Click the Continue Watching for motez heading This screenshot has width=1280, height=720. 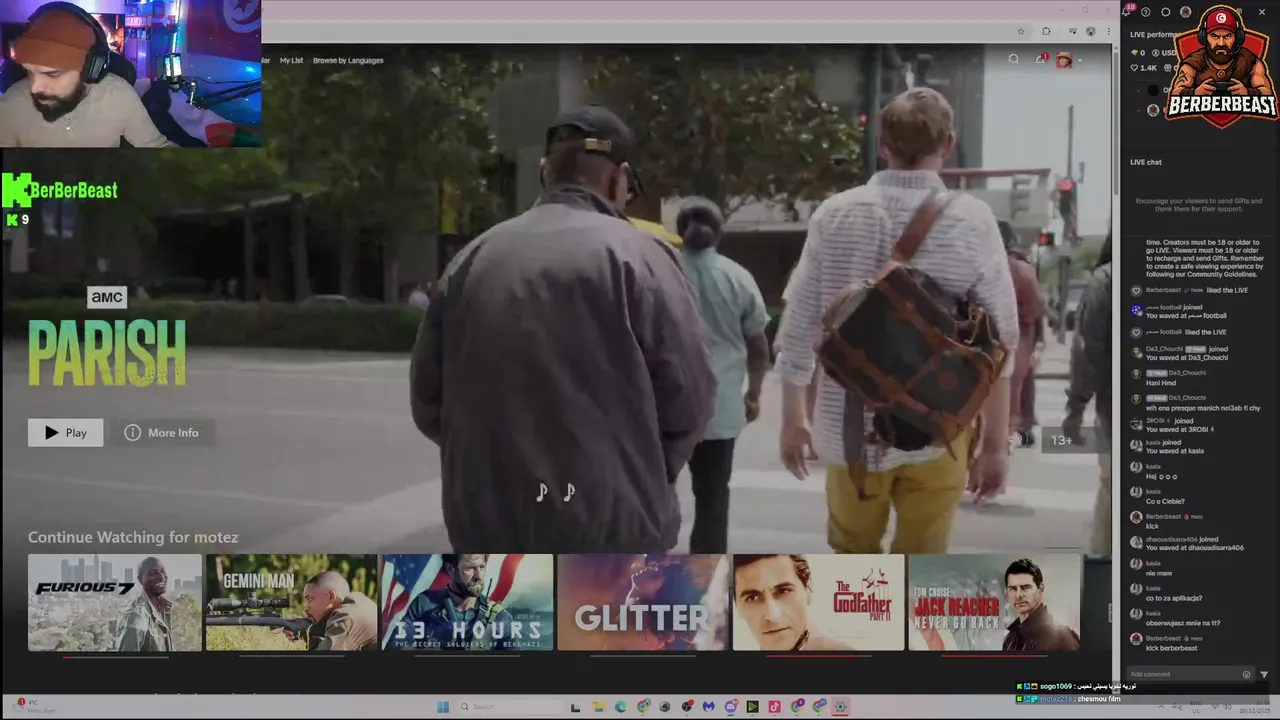(133, 537)
